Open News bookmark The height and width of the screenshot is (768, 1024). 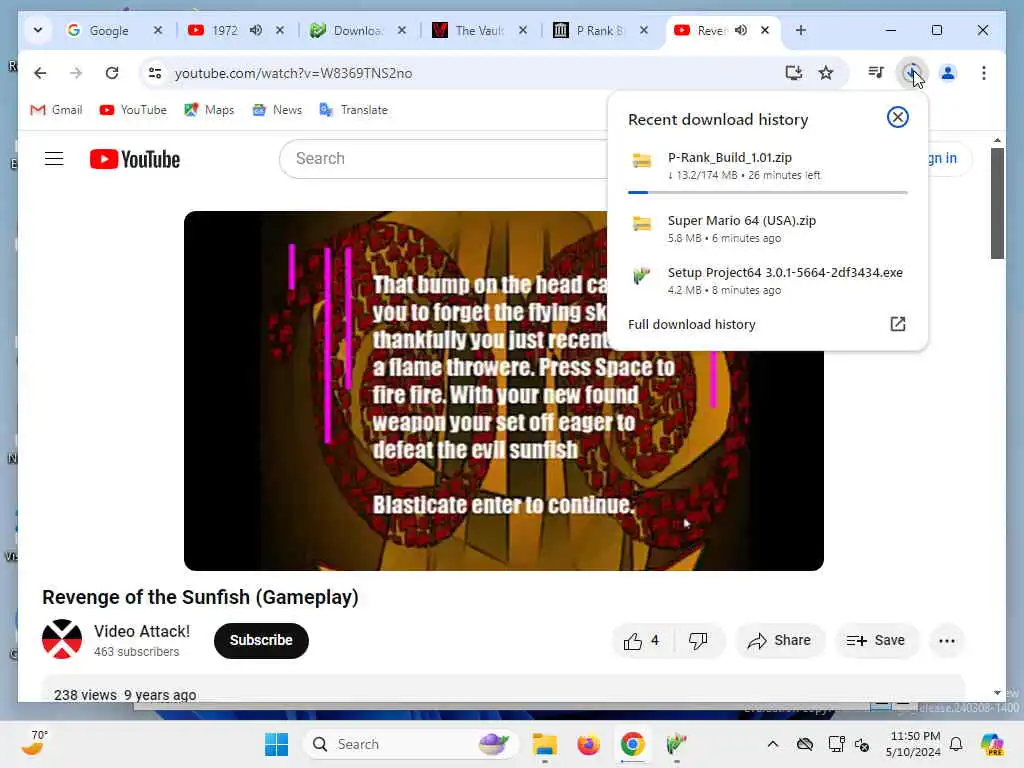coord(277,110)
